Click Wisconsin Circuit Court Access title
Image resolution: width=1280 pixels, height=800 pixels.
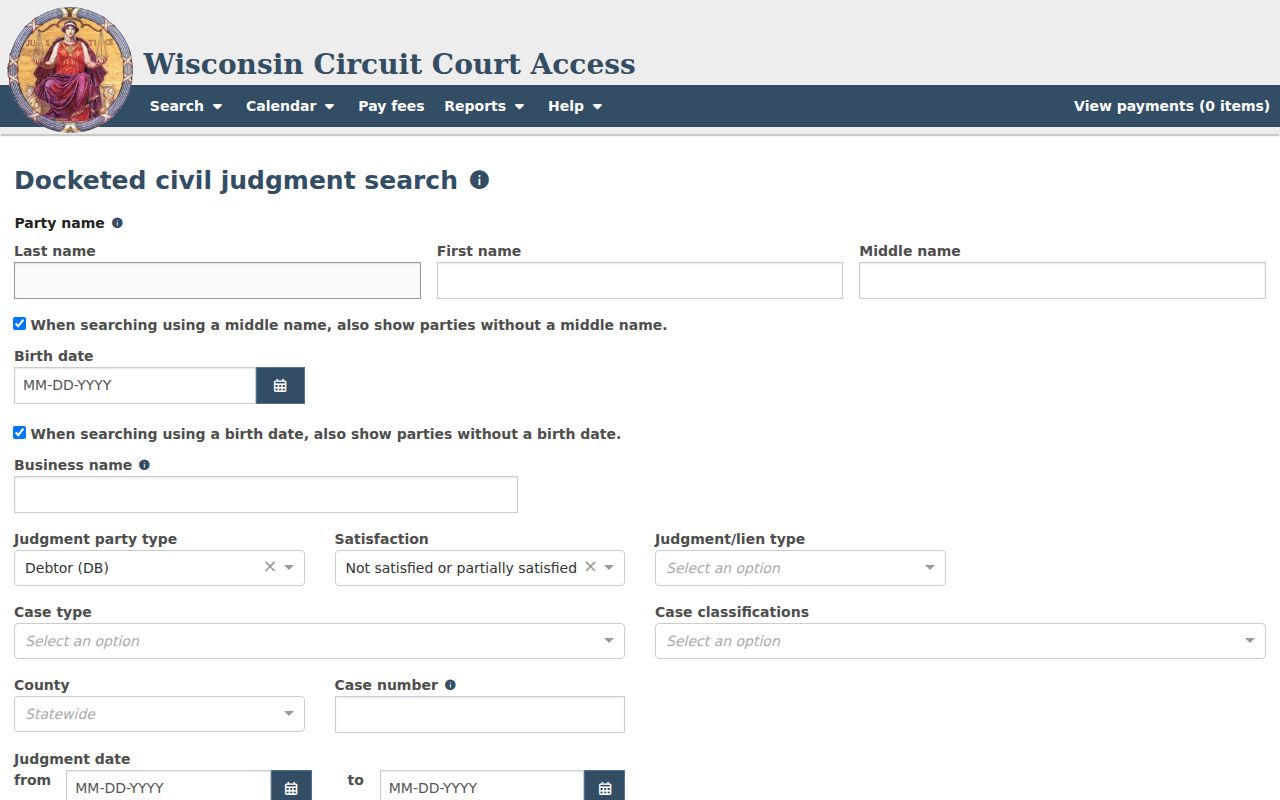[x=389, y=64]
